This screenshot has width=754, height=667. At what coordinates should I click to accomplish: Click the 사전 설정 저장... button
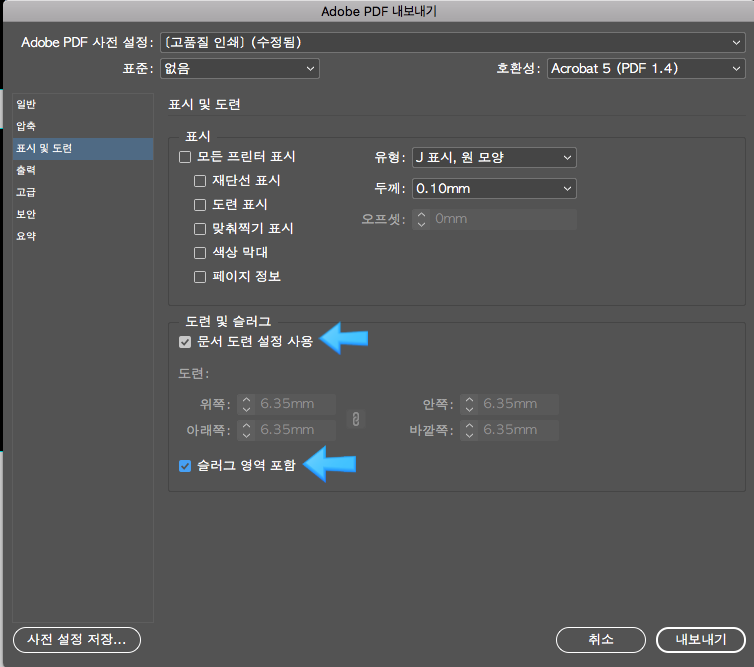pos(77,640)
